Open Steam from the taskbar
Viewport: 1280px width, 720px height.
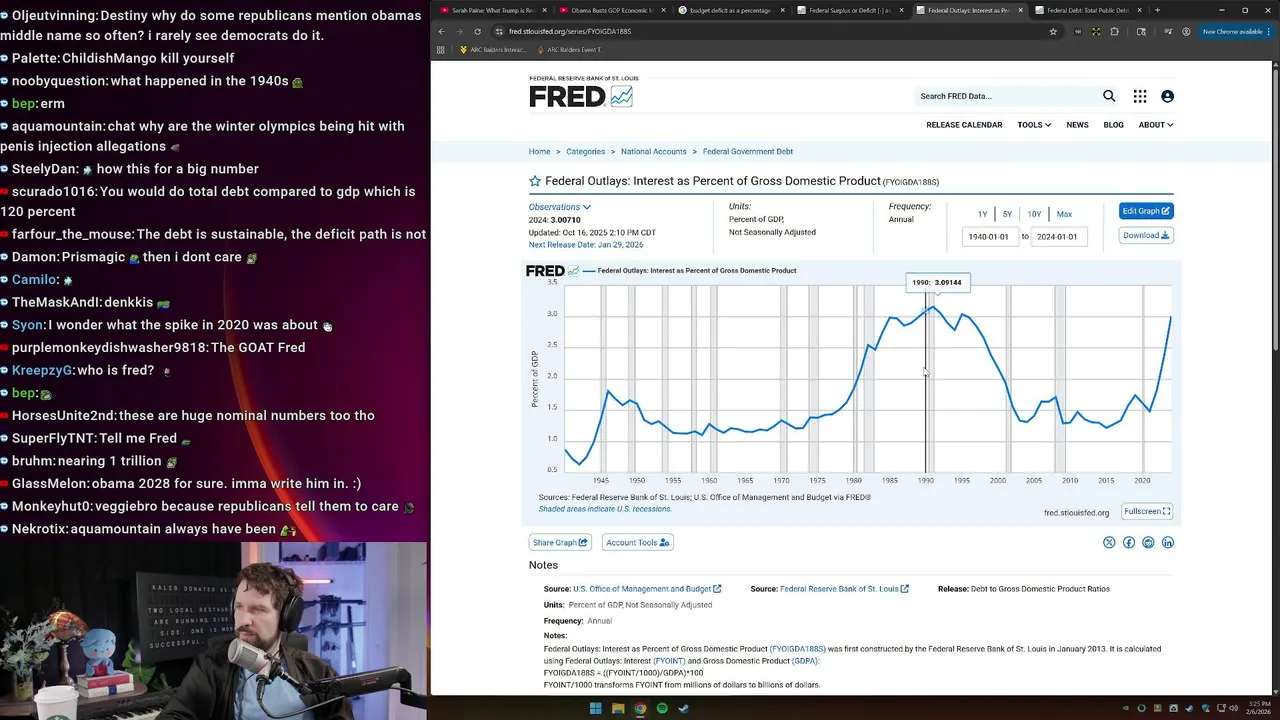(684, 708)
